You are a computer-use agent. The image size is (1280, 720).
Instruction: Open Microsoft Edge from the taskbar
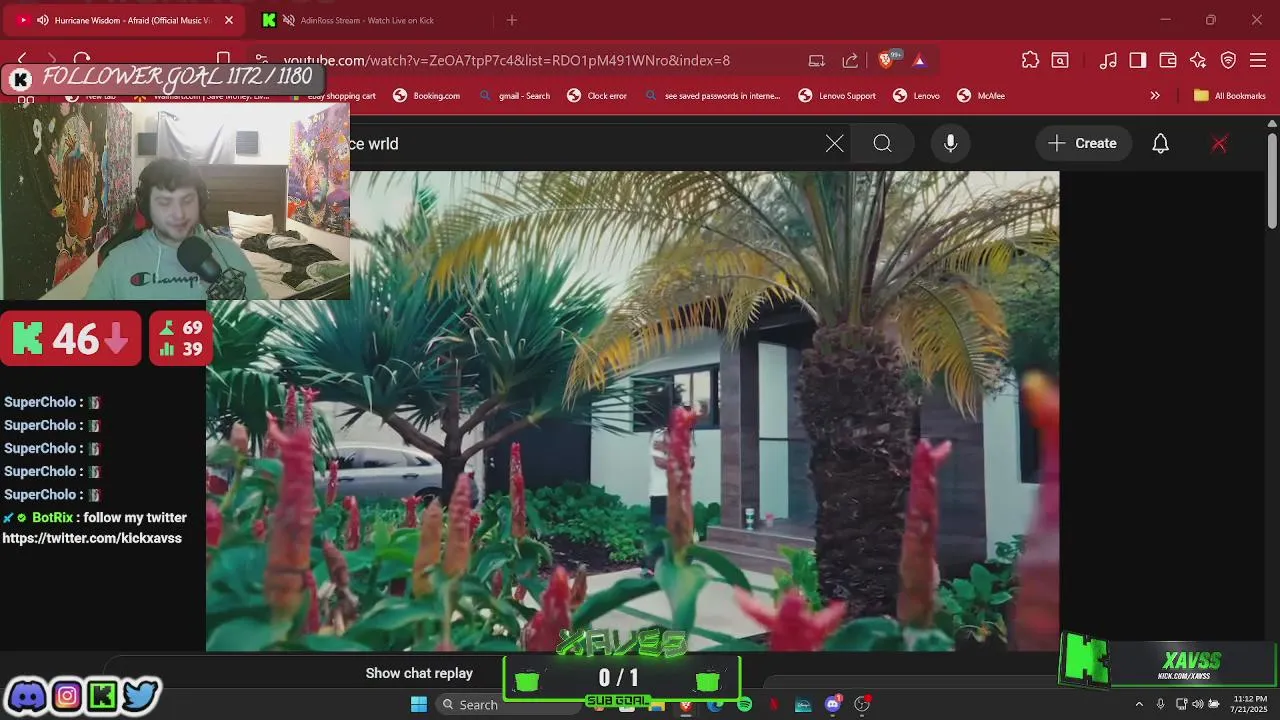click(x=715, y=705)
